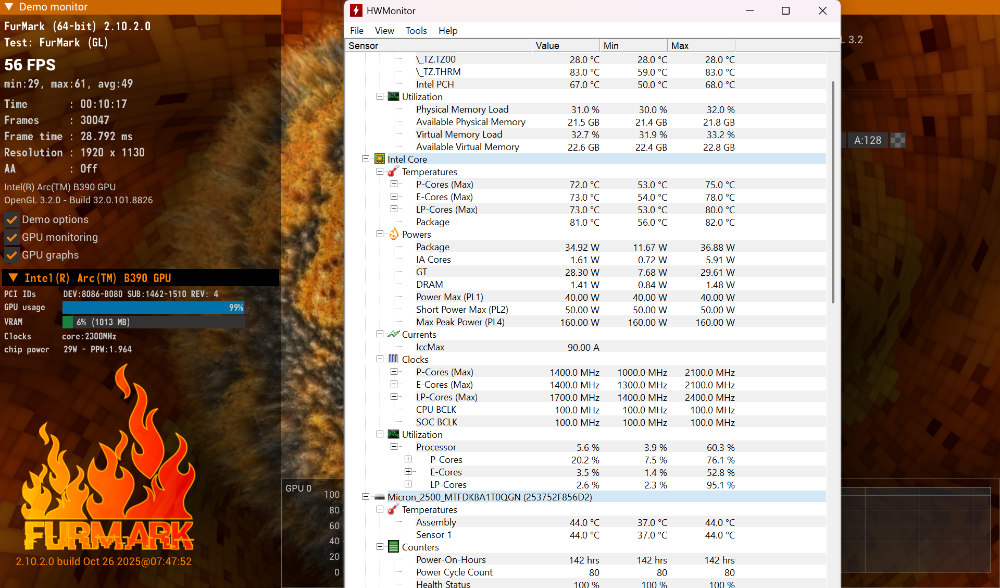This screenshot has height=588, width=1000.
Task: Collapse the Micron_2500 drive node
Action: [x=365, y=497]
